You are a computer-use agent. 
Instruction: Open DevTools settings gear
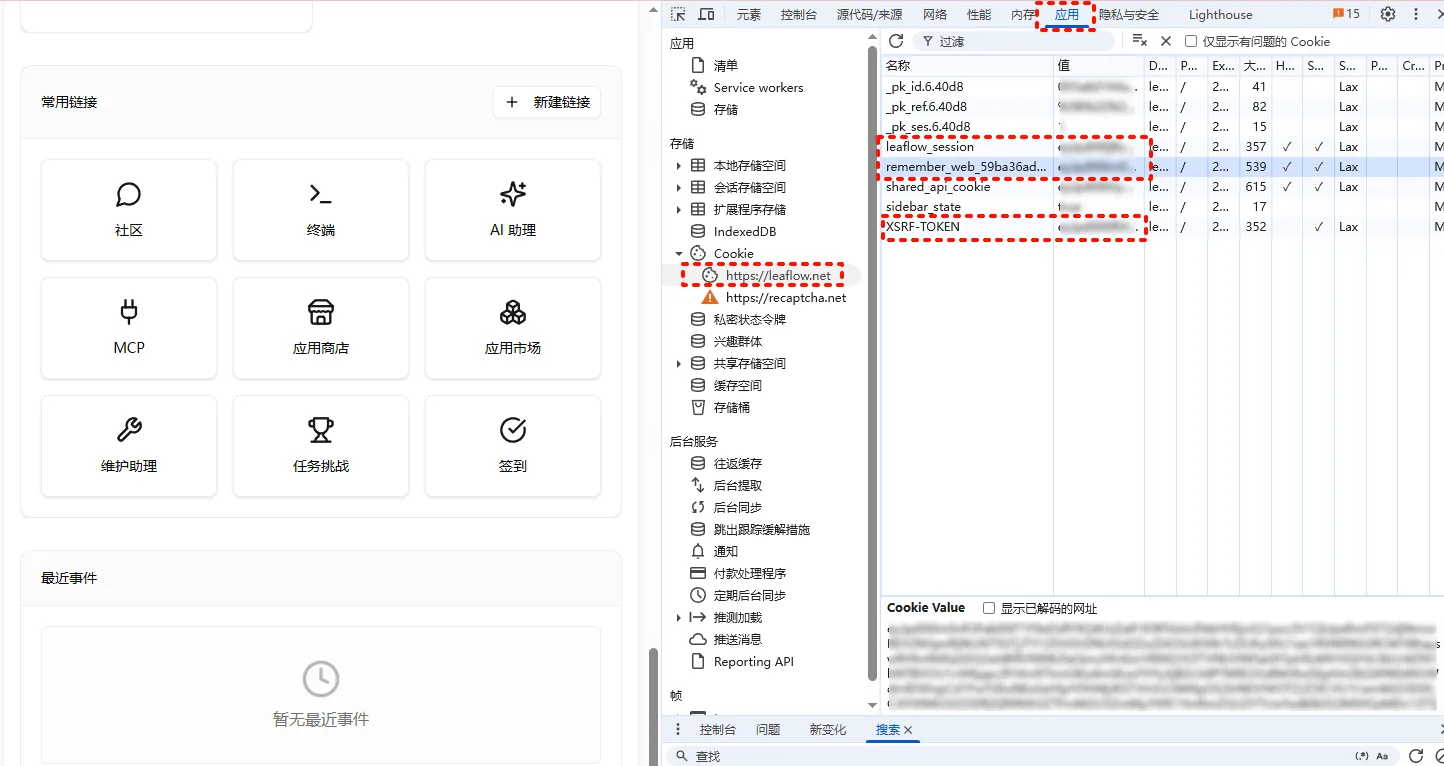click(1387, 14)
